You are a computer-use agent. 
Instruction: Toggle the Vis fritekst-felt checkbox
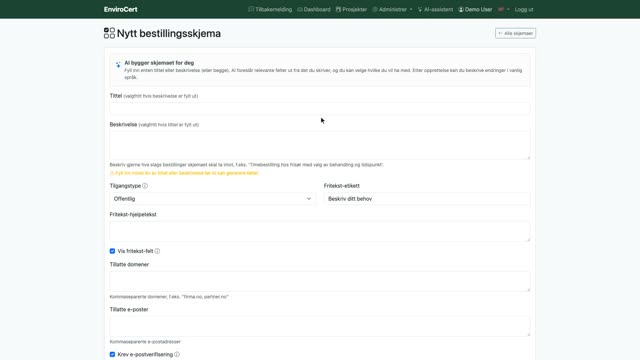[112, 251]
